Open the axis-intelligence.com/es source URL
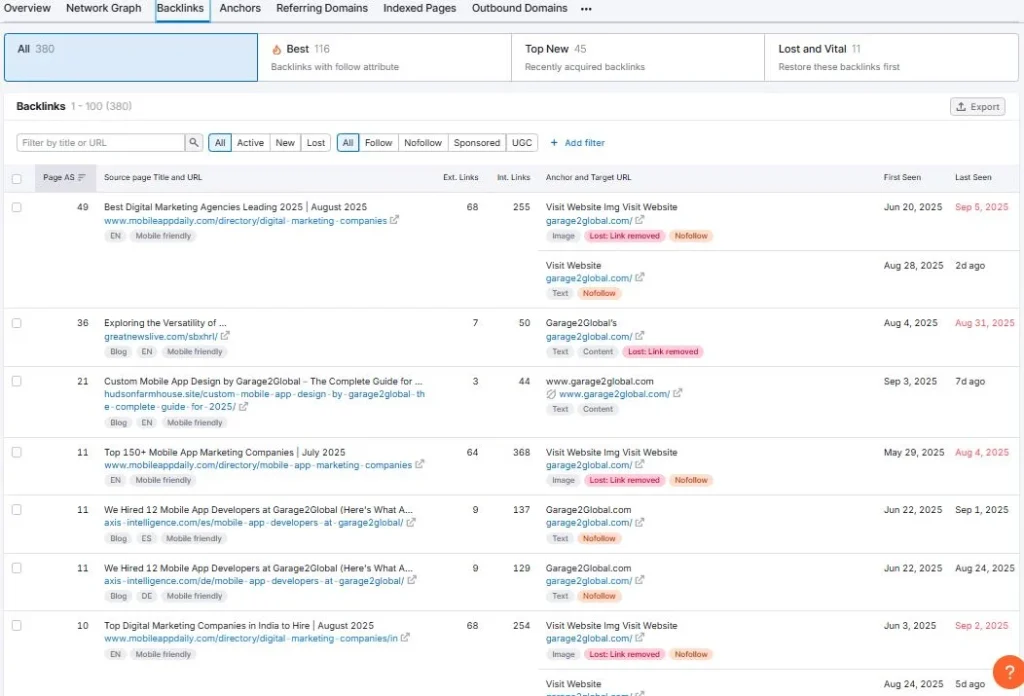This screenshot has height=696, width=1024. click(253, 522)
